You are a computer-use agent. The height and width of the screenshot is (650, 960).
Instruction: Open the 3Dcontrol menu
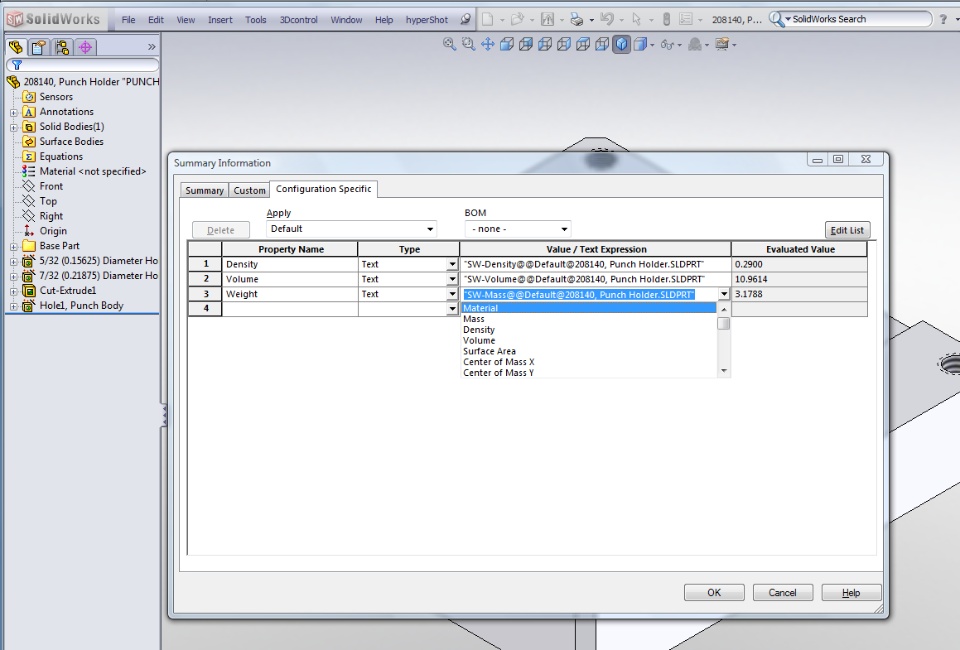point(299,20)
